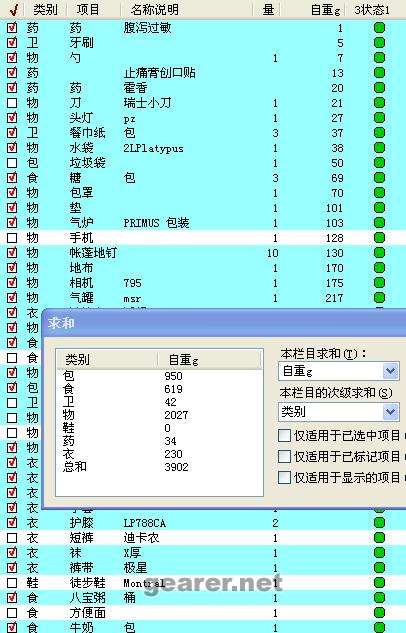Image resolution: width=406 pixels, height=633 pixels.
Task: Click green status dot in 手机 row
Action: 379,237
